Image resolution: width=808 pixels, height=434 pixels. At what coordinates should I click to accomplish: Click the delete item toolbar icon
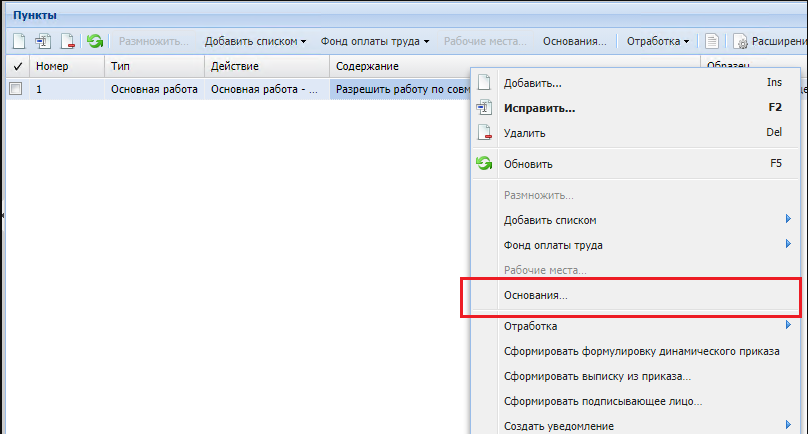point(67,41)
